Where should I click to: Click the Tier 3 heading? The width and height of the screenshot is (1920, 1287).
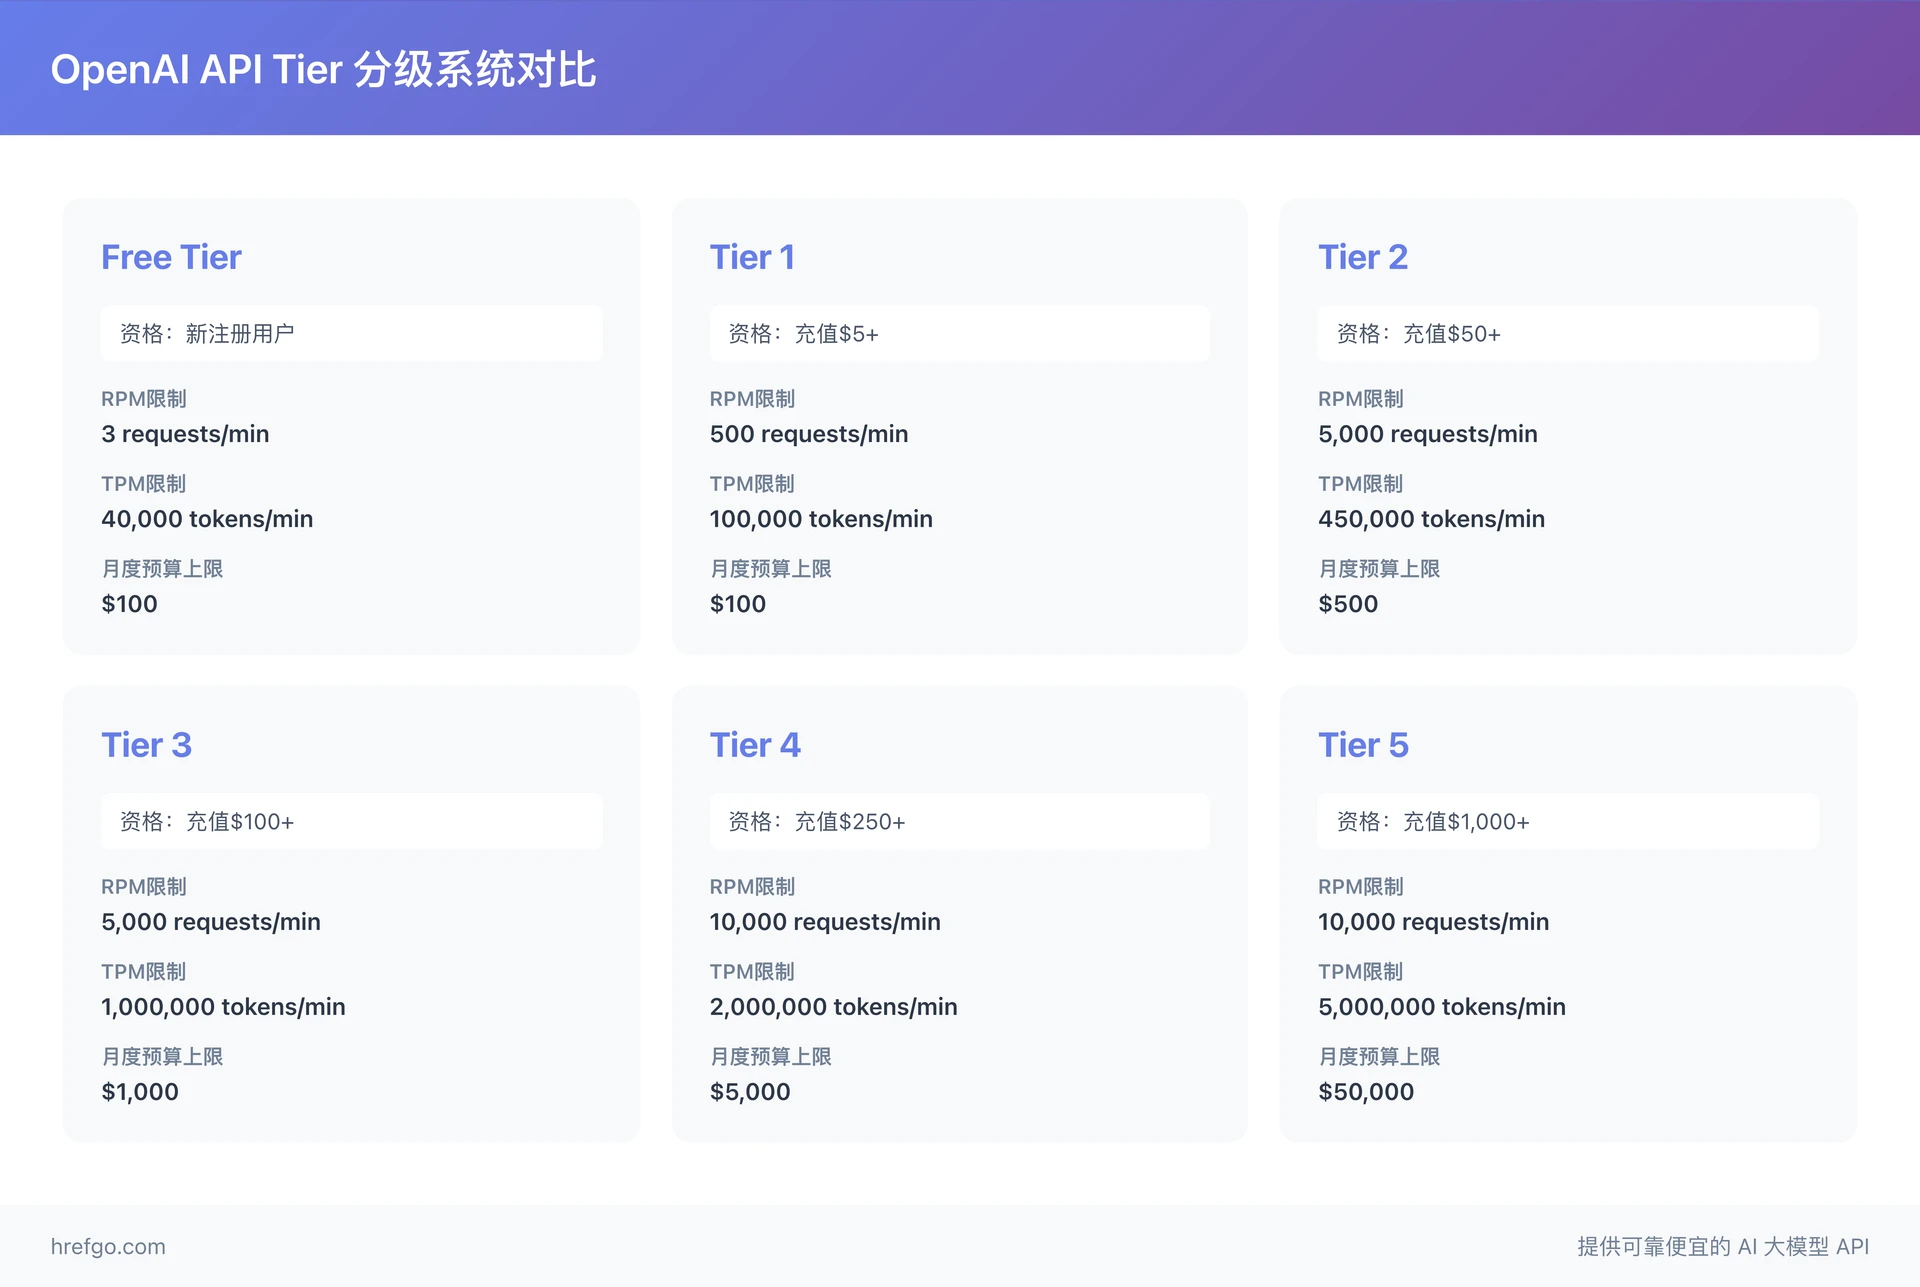pyautogui.click(x=146, y=744)
